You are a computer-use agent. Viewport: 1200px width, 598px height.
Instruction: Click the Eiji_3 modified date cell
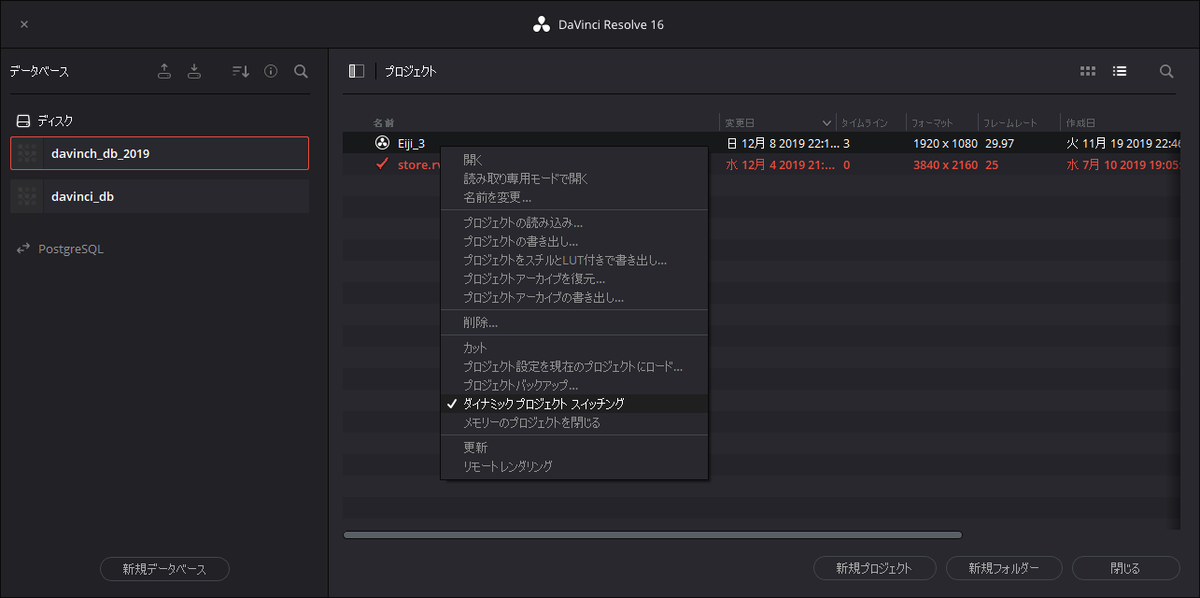coord(781,143)
